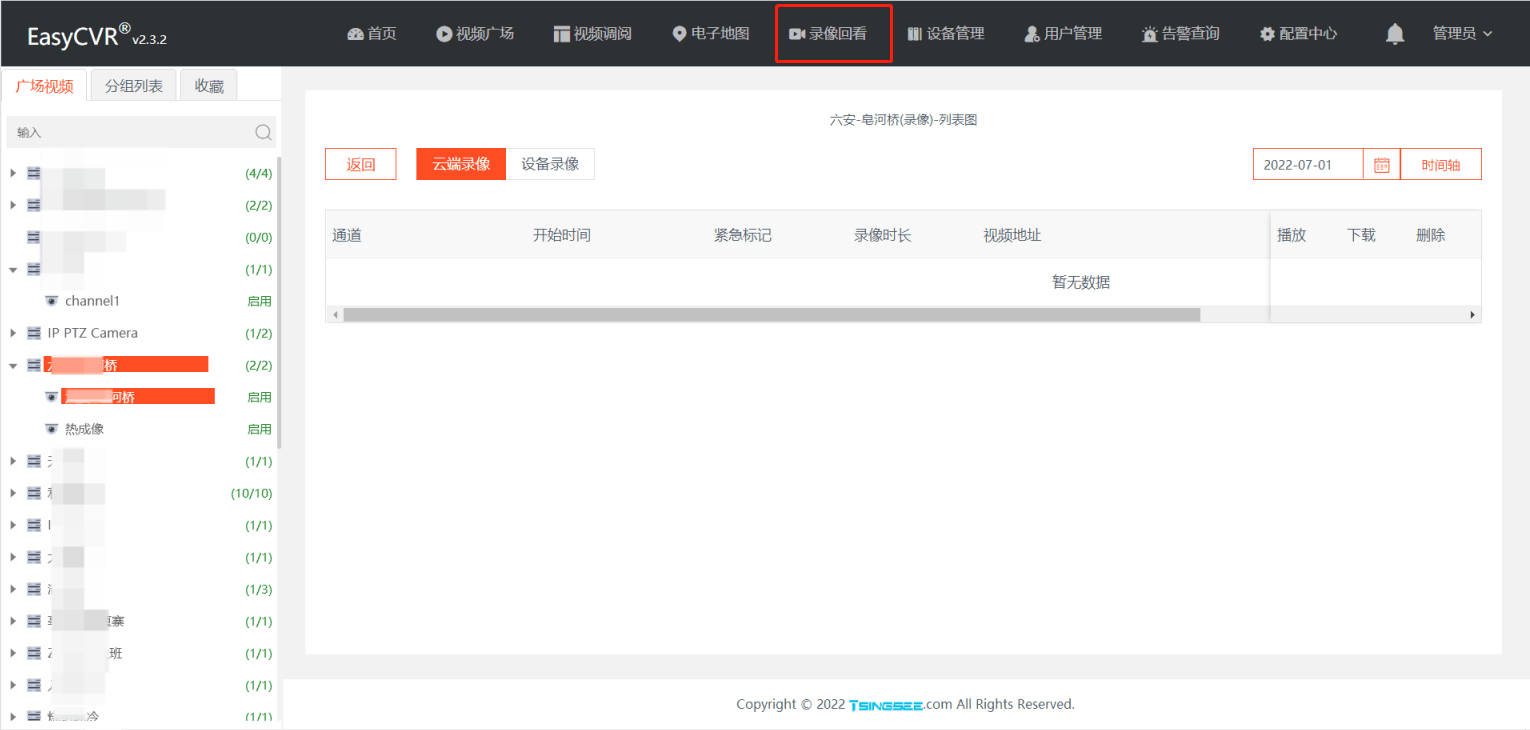
Task: Collapse the group containing channel1
Action: [13, 269]
